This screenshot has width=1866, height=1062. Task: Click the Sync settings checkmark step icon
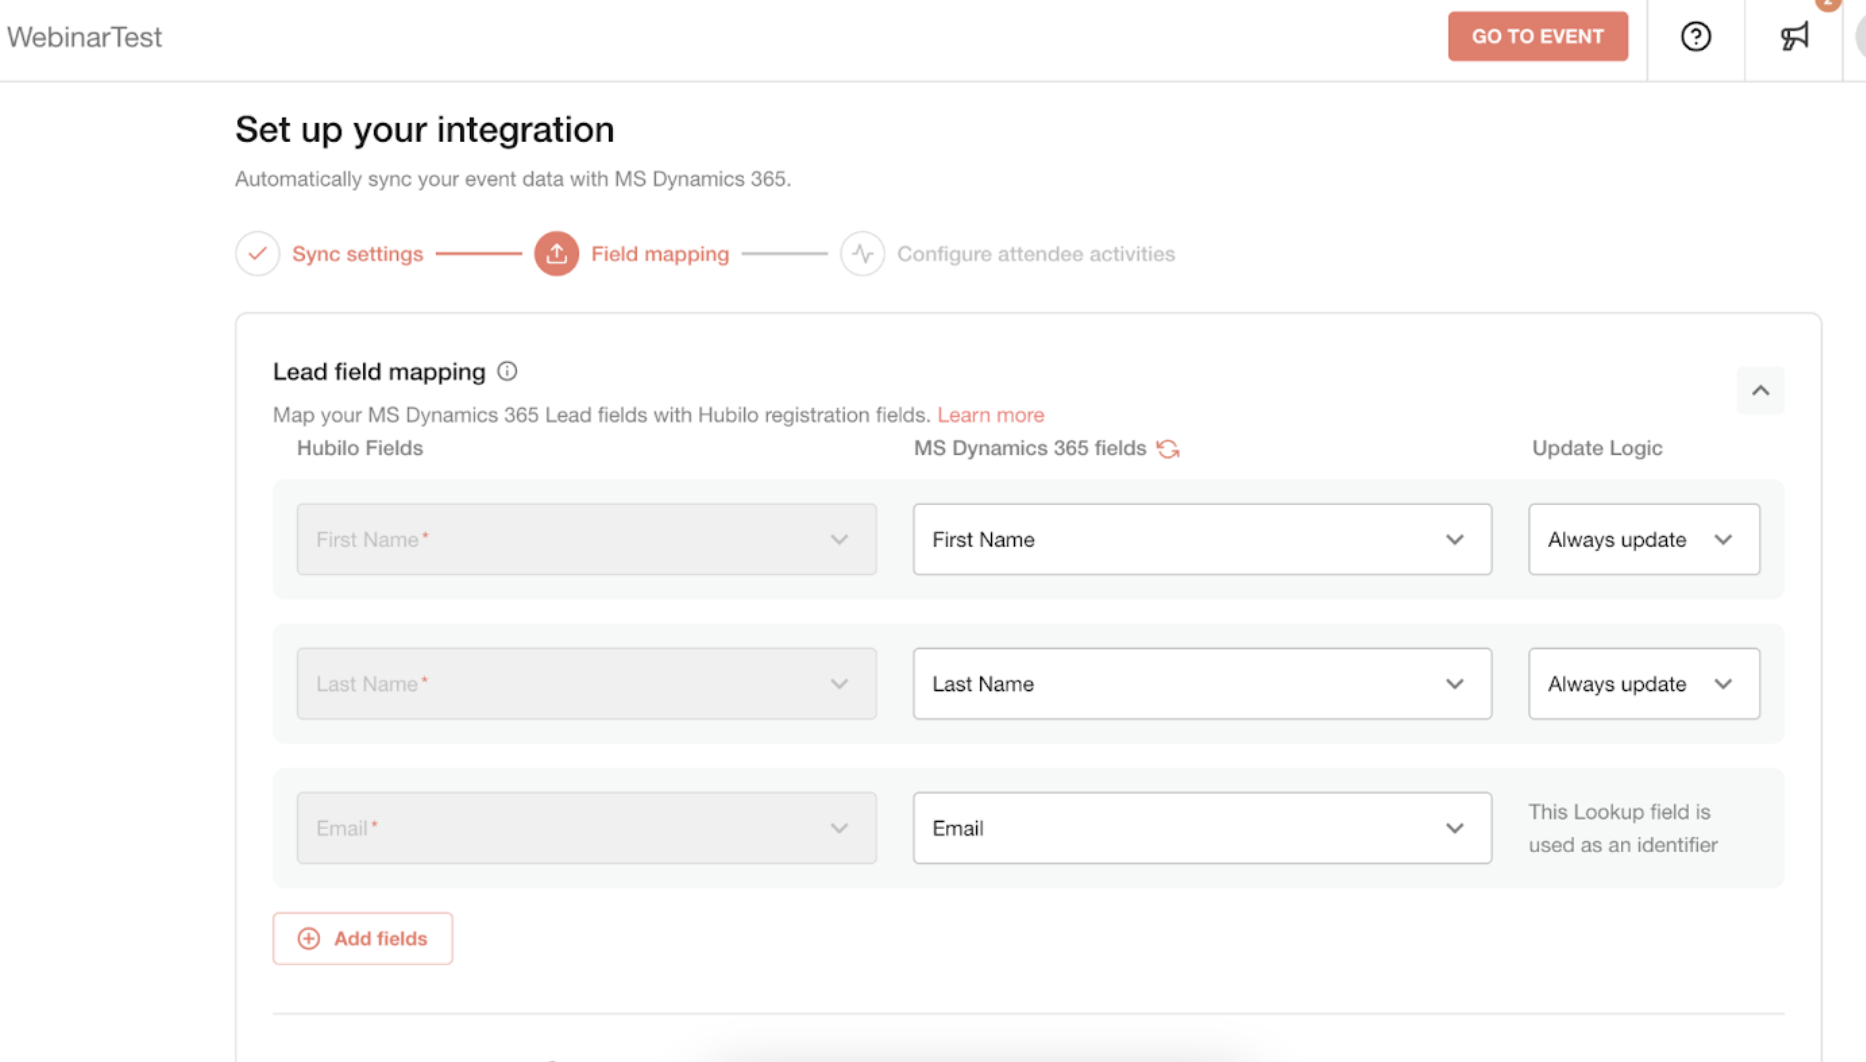tap(257, 254)
